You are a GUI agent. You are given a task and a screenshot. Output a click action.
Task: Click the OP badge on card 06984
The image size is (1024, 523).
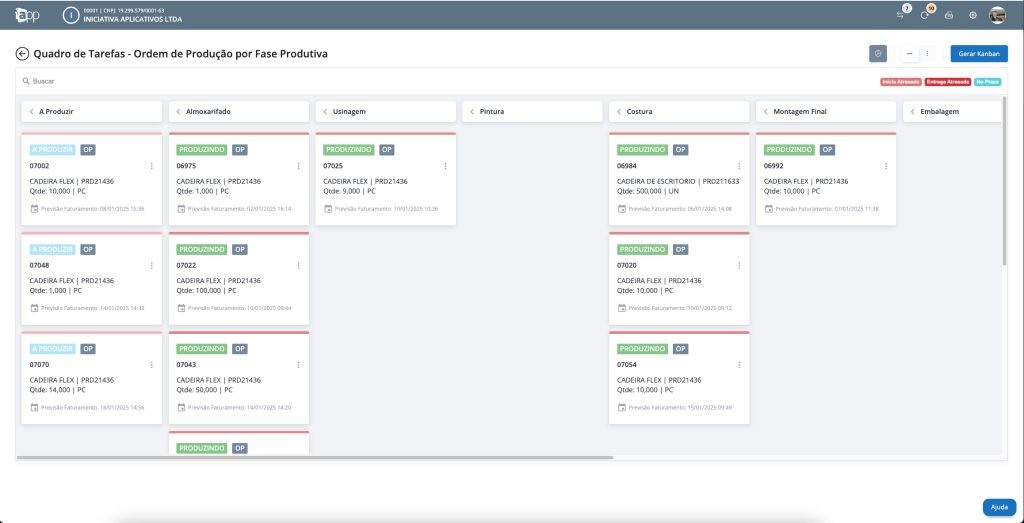point(680,150)
